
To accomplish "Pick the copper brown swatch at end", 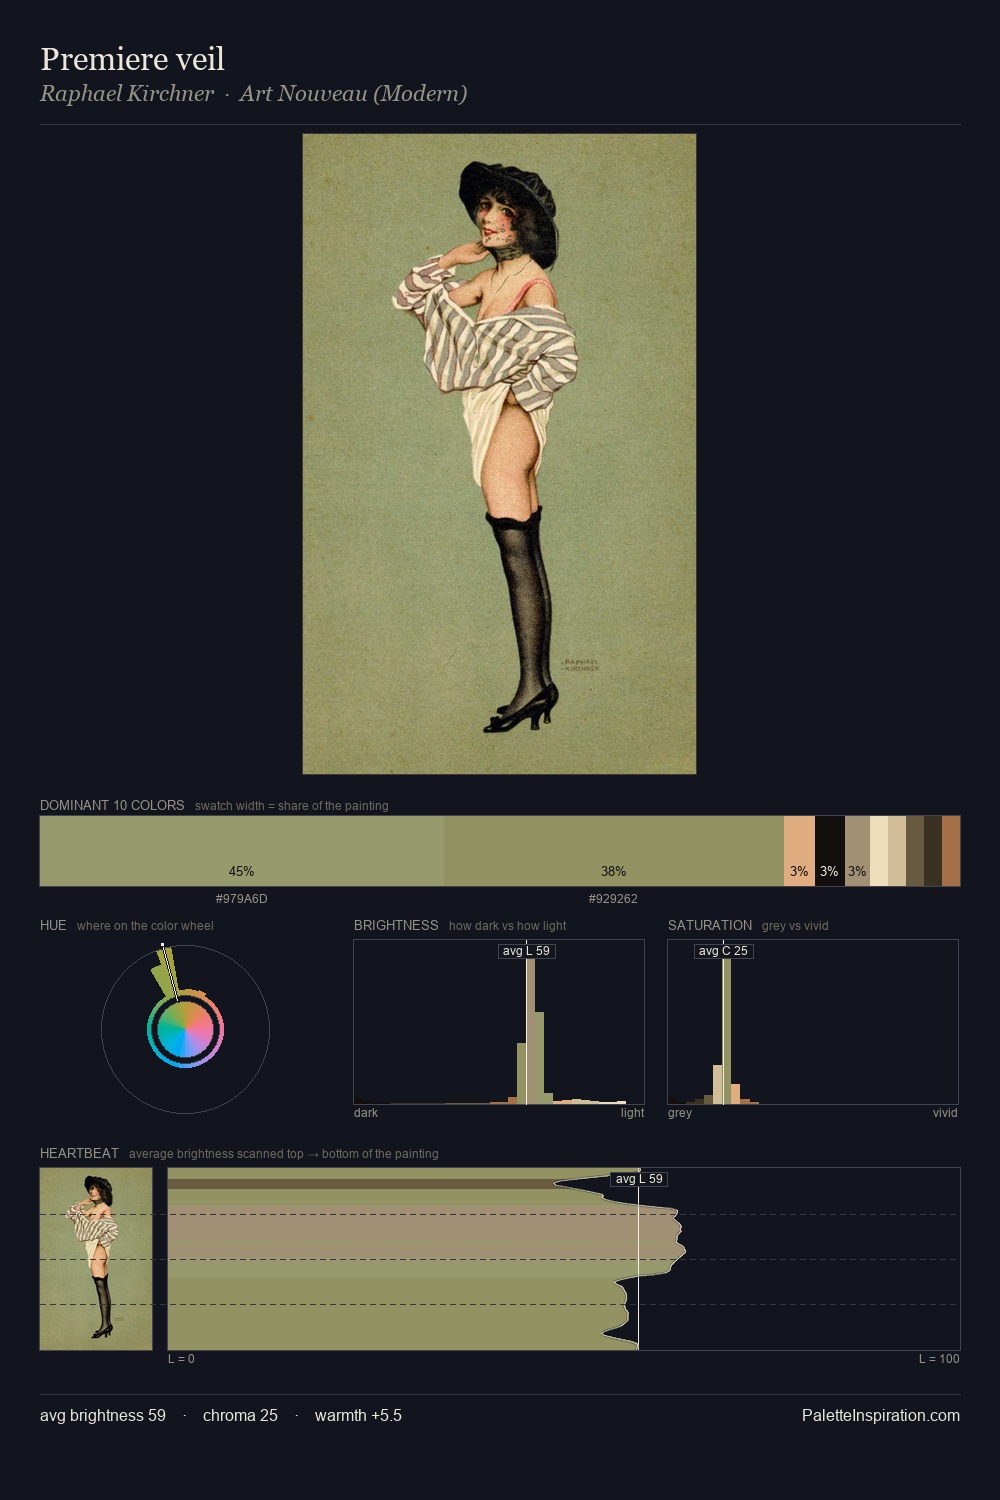I will 951,851.
